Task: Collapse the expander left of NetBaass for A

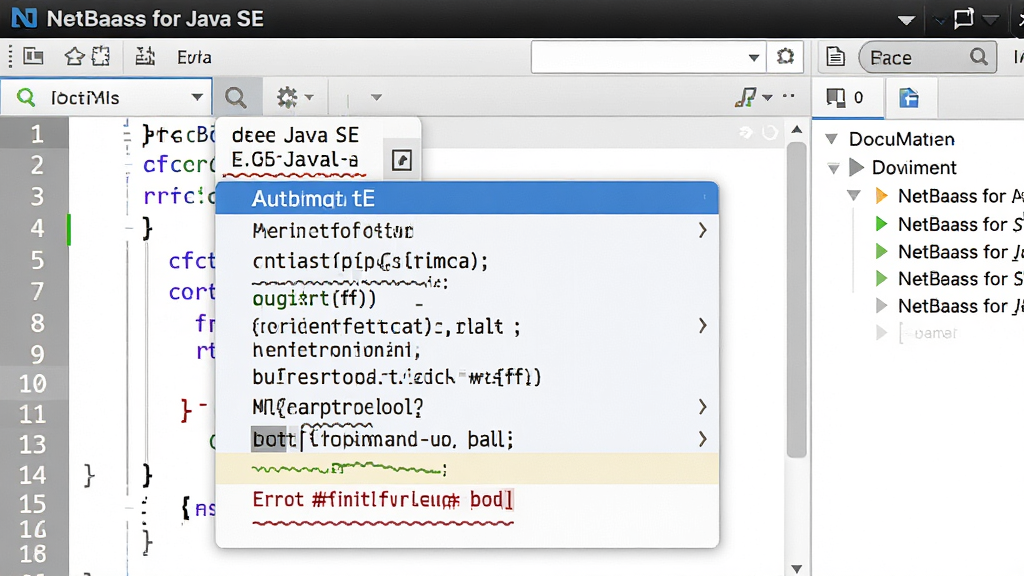Action: click(x=854, y=195)
